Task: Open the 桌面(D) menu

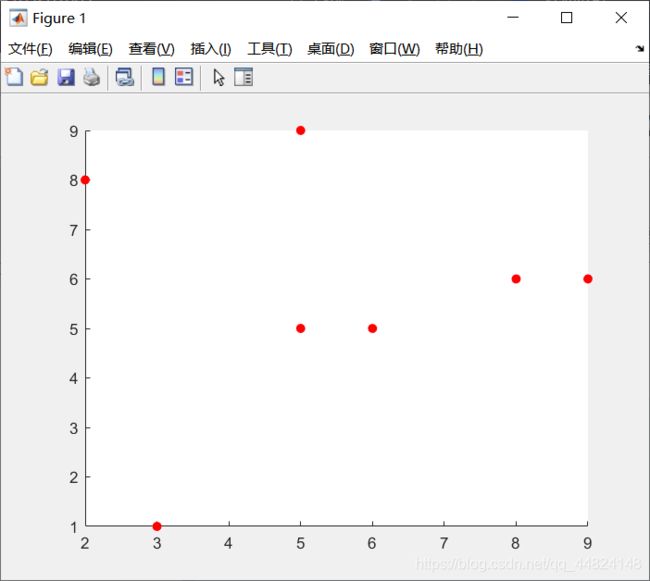Action: point(330,49)
